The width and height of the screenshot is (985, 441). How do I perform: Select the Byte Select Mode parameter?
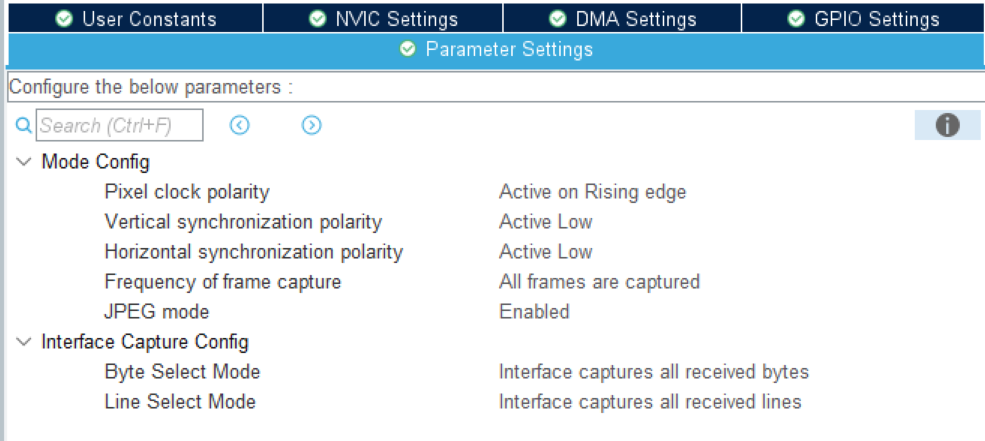pyautogui.click(x=182, y=372)
